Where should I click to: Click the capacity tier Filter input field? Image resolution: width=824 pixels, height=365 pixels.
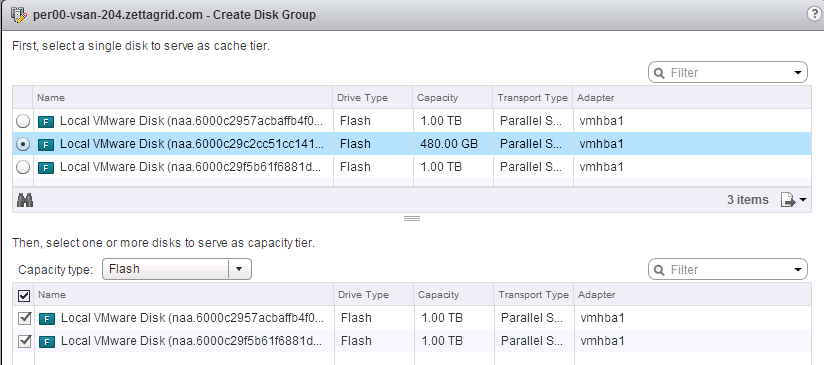click(728, 270)
